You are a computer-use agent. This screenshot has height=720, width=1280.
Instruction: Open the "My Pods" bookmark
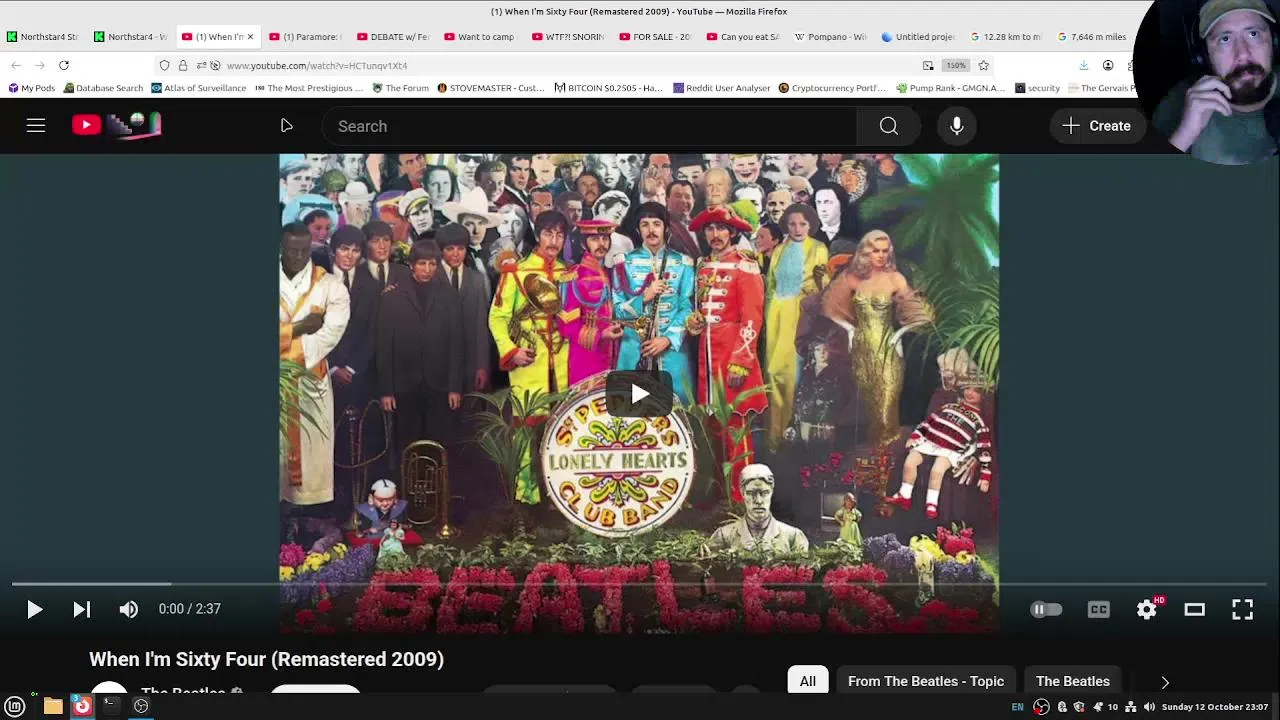(31, 88)
